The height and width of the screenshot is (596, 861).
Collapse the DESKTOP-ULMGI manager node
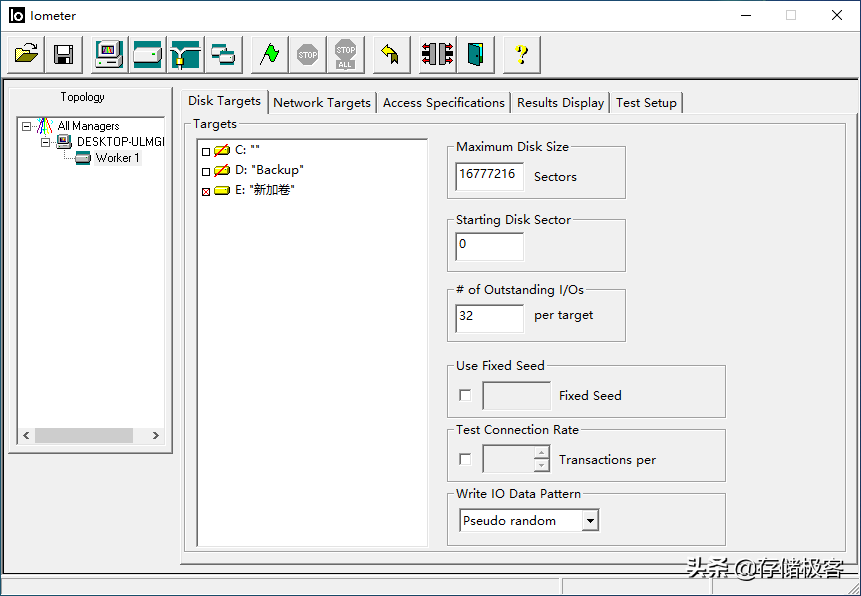pyautogui.click(x=46, y=143)
